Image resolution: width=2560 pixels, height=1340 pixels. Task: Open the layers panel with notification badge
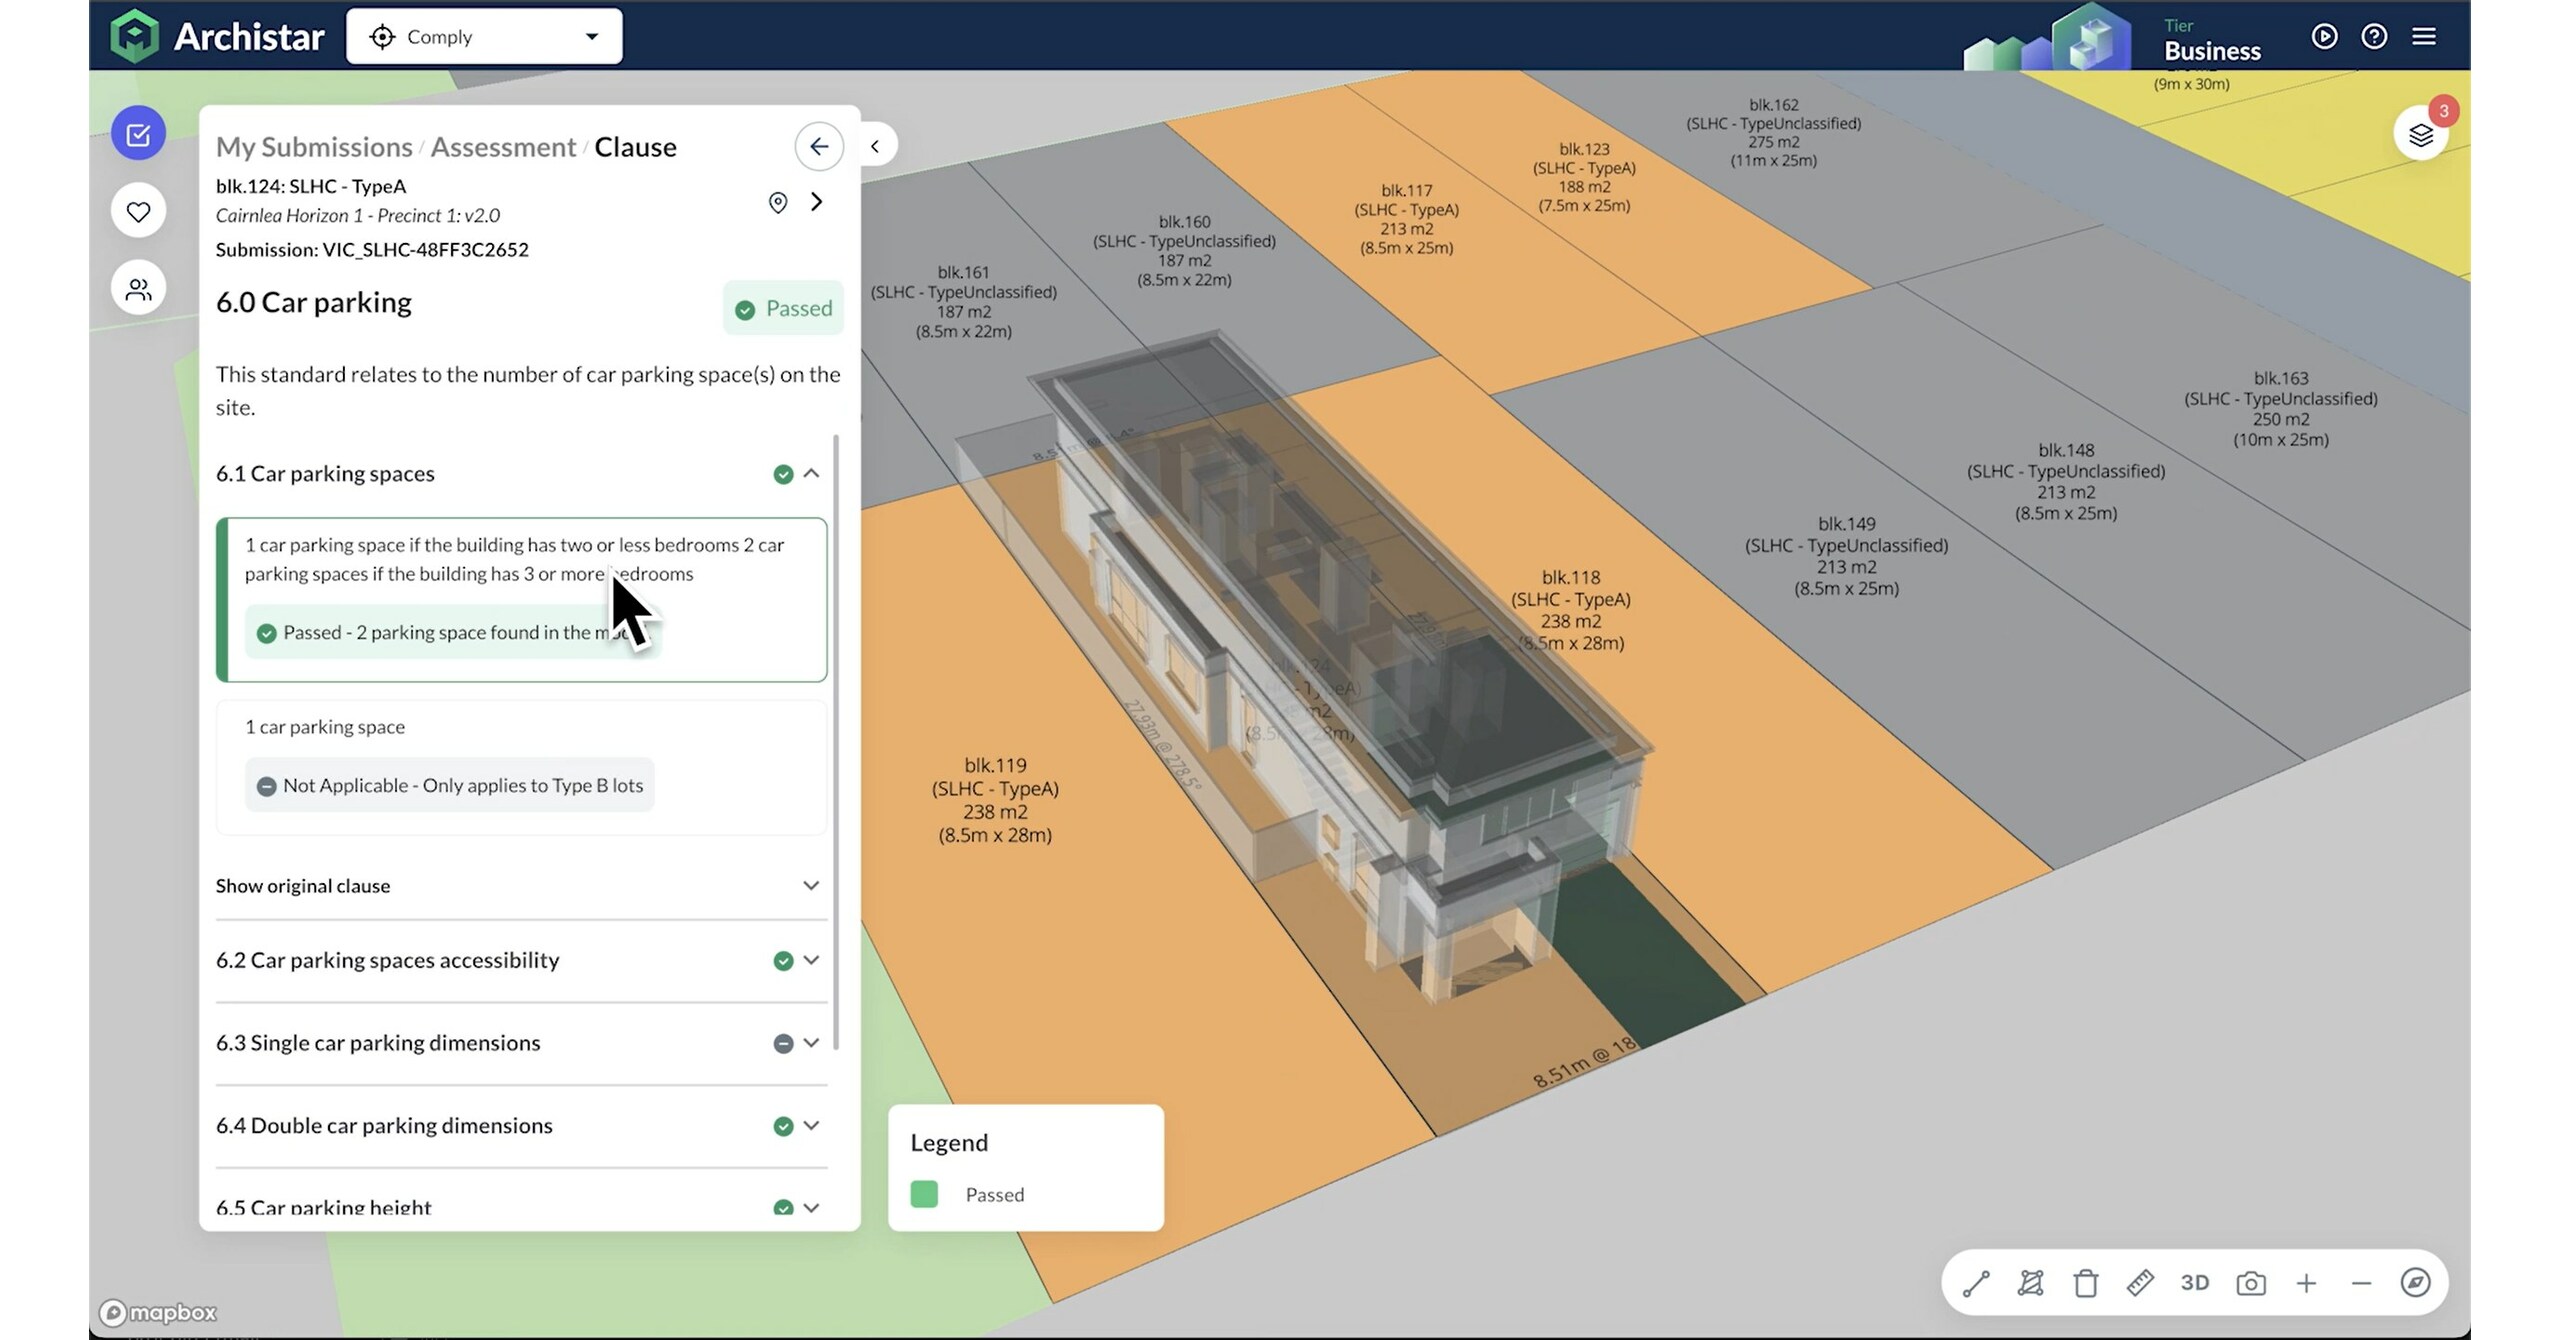pyautogui.click(x=2421, y=133)
